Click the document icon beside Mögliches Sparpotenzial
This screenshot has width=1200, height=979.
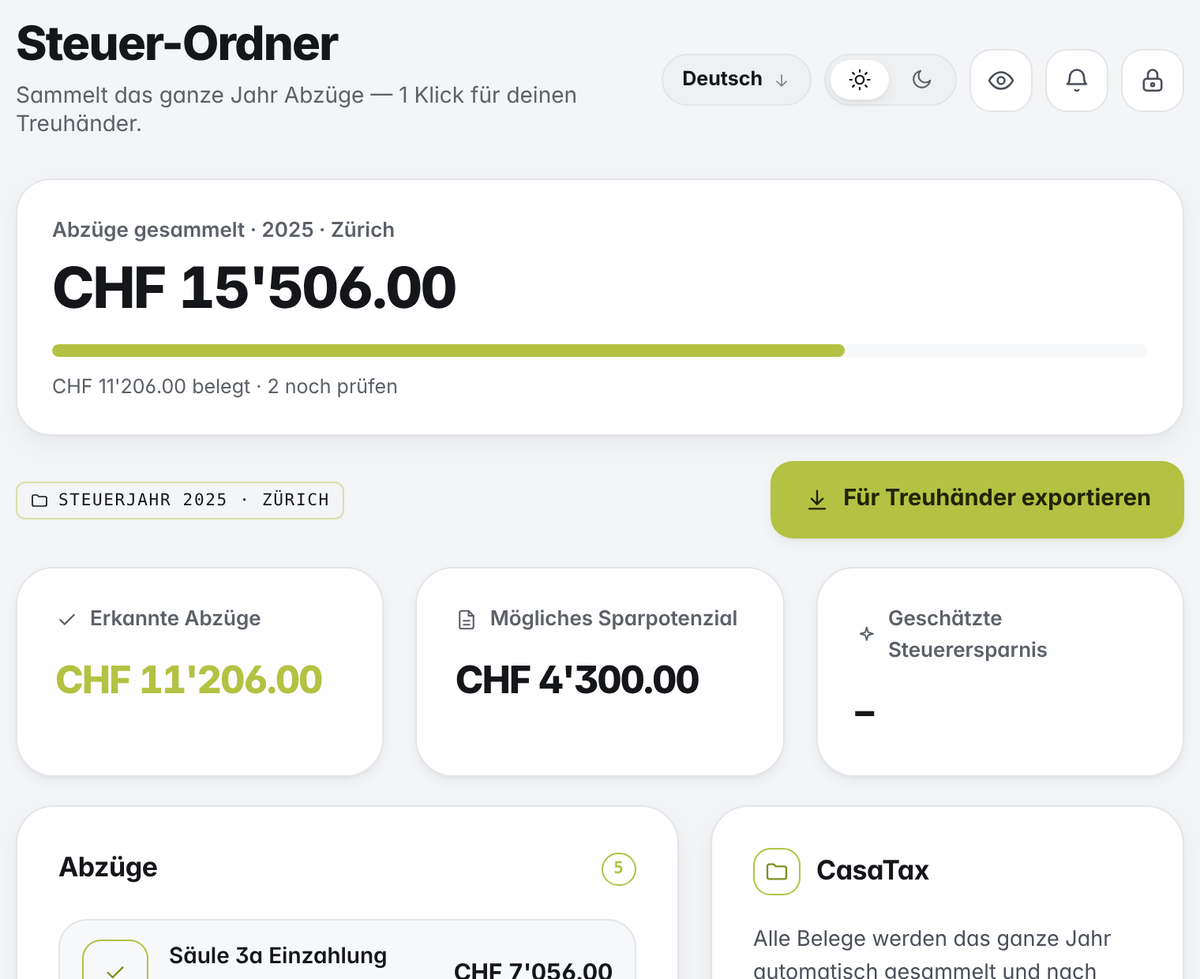pos(466,620)
